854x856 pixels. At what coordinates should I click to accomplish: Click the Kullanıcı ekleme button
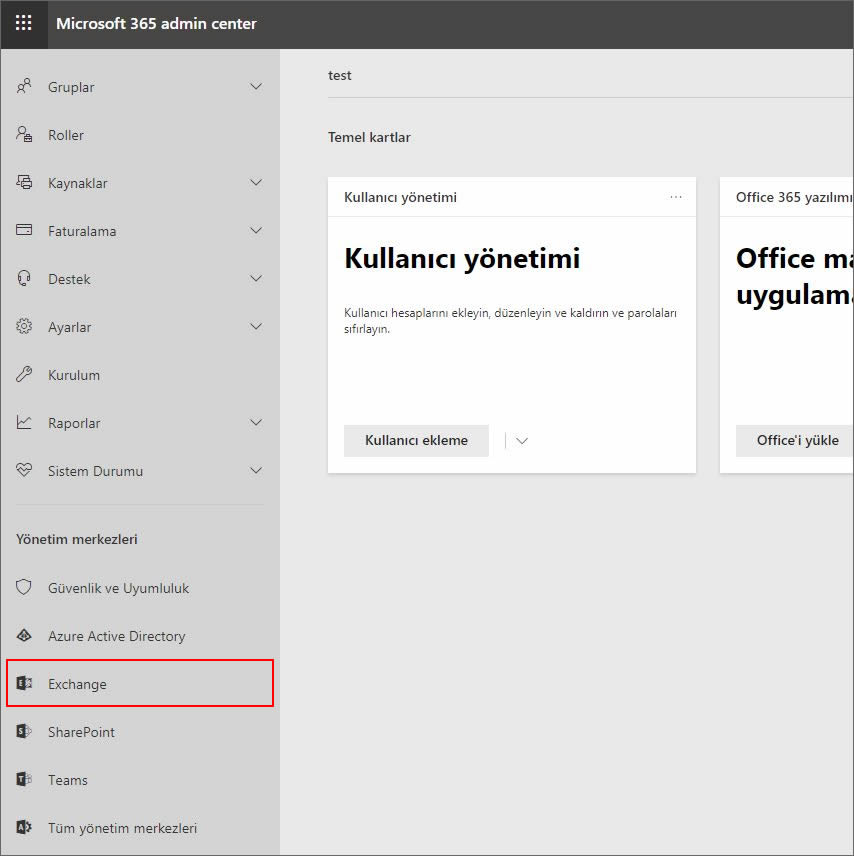click(x=416, y=441)
